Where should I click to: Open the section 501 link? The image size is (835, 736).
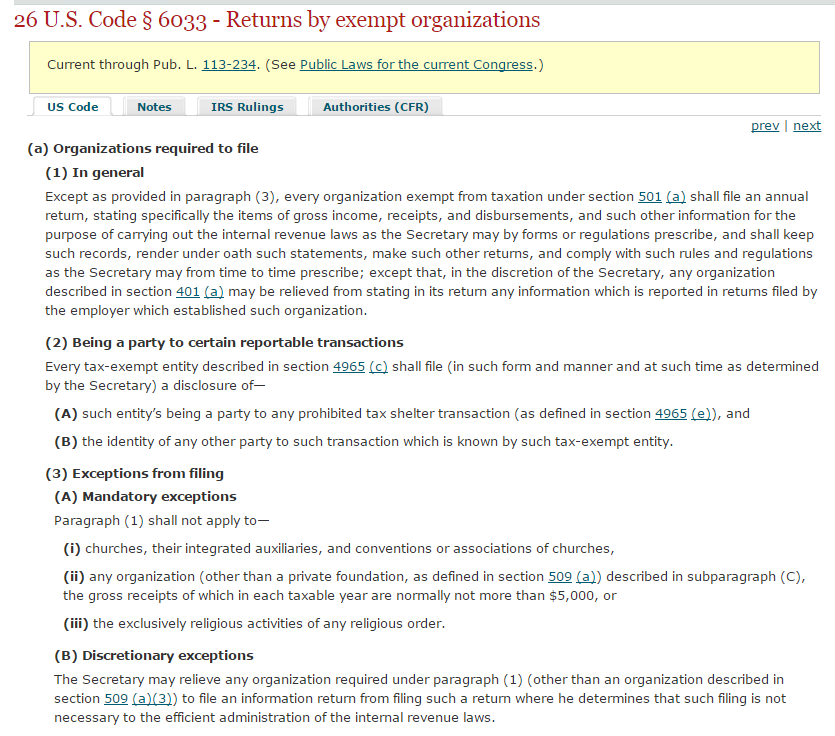(x=650, y=197)
